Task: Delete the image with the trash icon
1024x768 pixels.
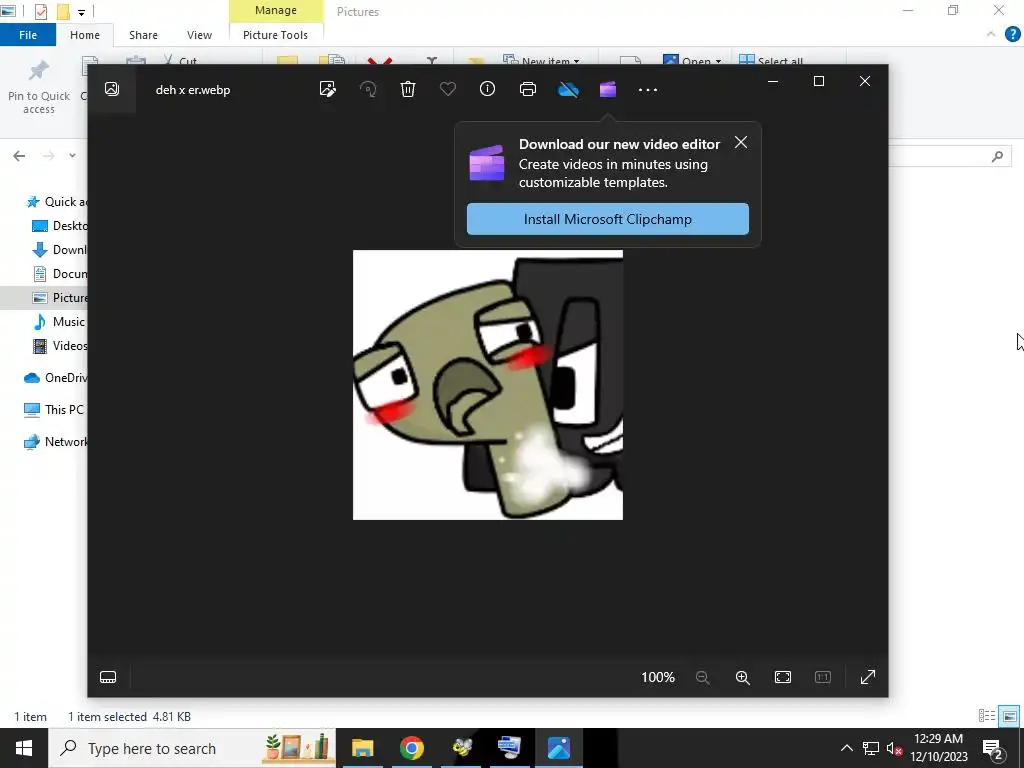Action: 408,89
